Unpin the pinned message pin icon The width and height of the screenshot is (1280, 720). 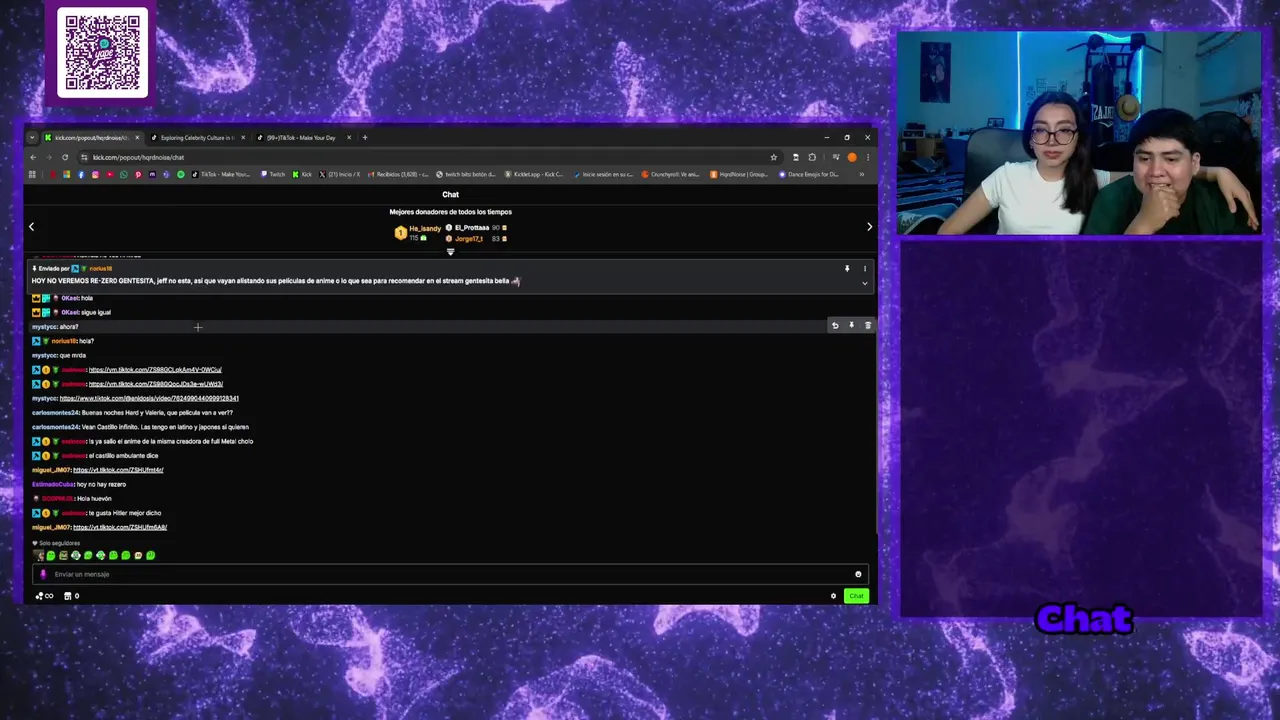tap(847, 269)
